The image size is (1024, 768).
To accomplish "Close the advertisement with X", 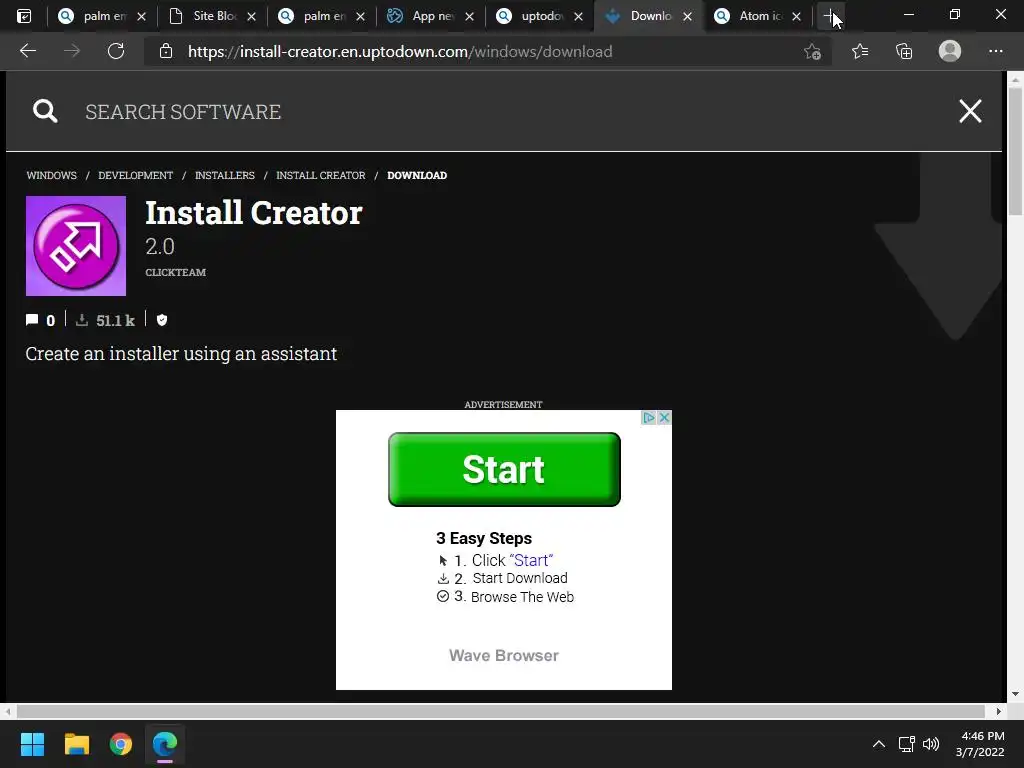I will (664, 417).
